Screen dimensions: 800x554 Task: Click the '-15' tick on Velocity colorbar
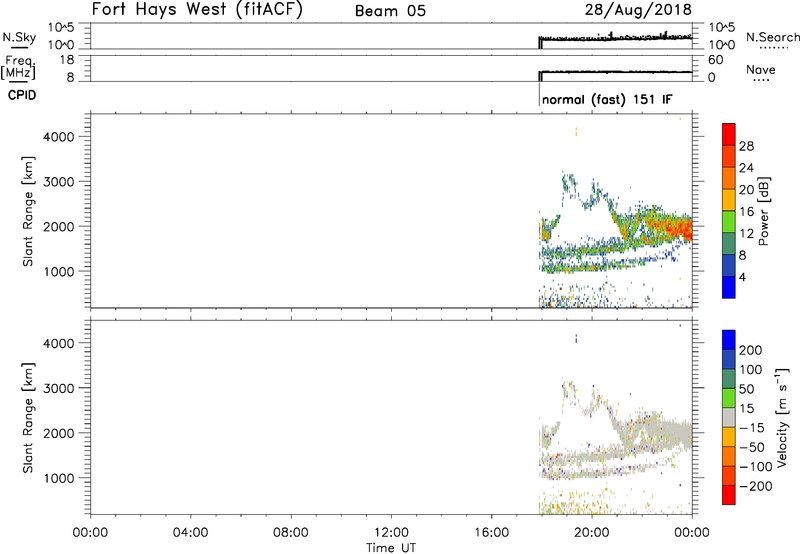[752, 428]
